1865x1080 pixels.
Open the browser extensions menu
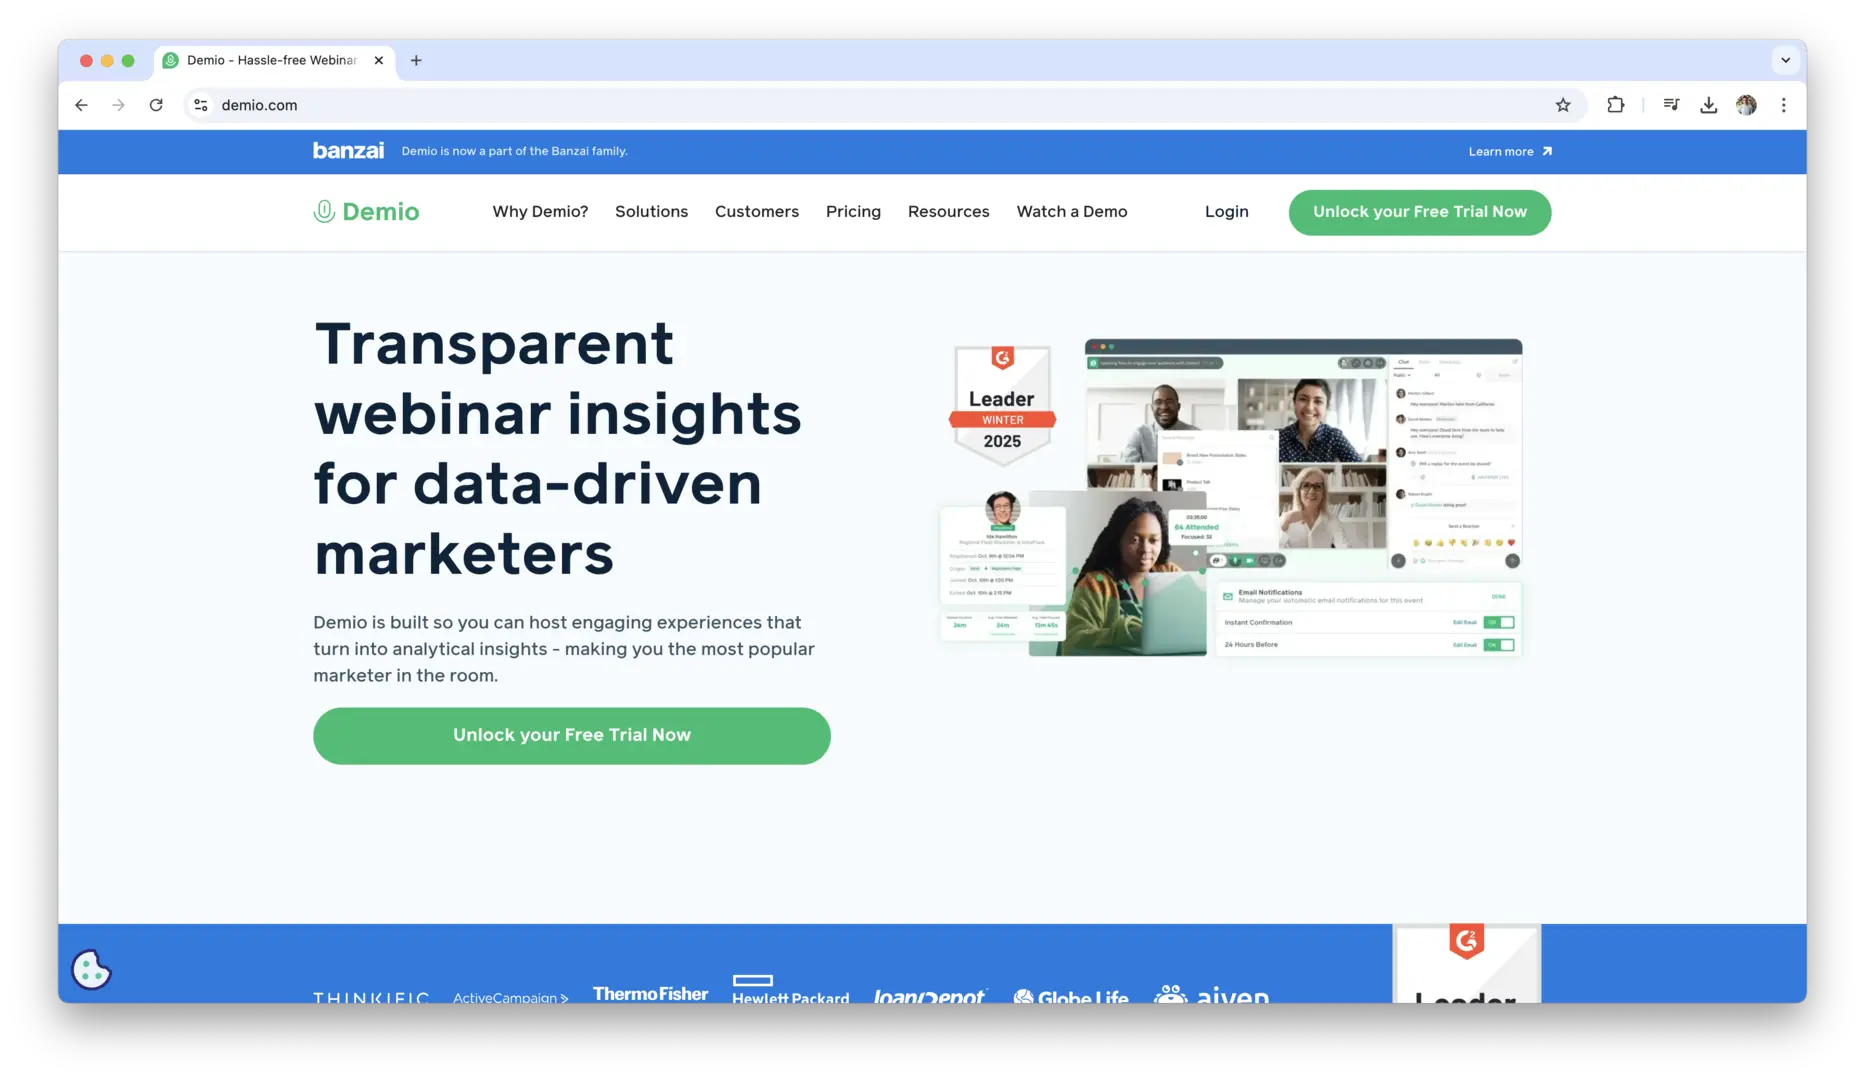1616,105
